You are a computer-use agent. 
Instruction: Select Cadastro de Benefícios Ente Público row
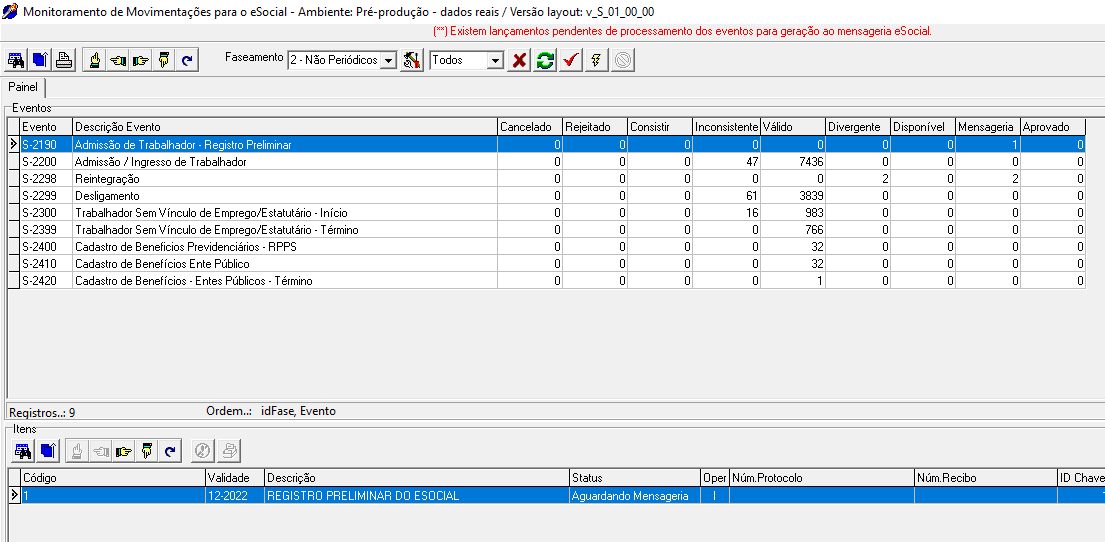coord(546,264)
